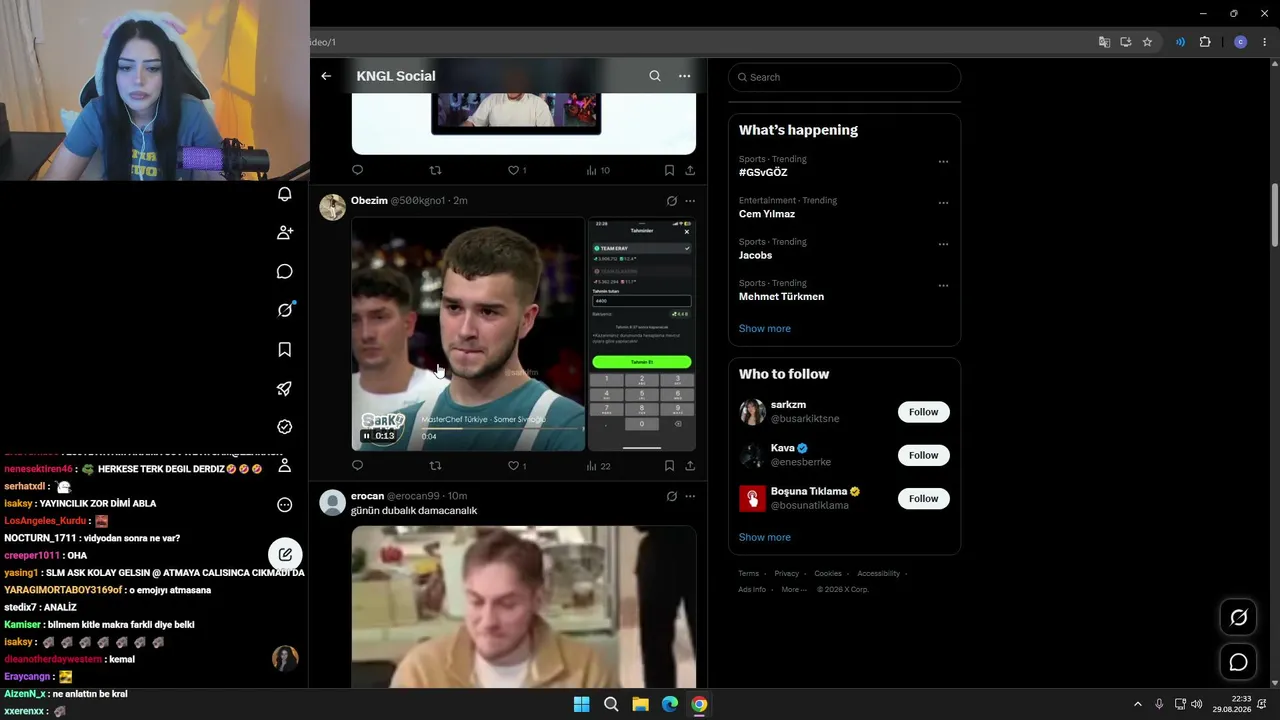This screenshot has width=1280, height=720.
Task: Open Profile person icon in sidebar
Action: click(285, 466)
